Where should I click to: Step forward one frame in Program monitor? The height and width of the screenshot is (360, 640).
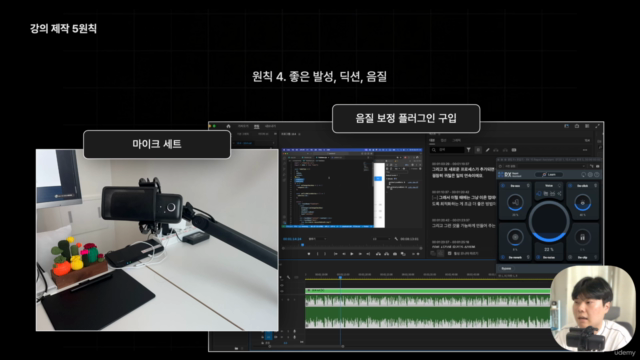tap(360, 254)
